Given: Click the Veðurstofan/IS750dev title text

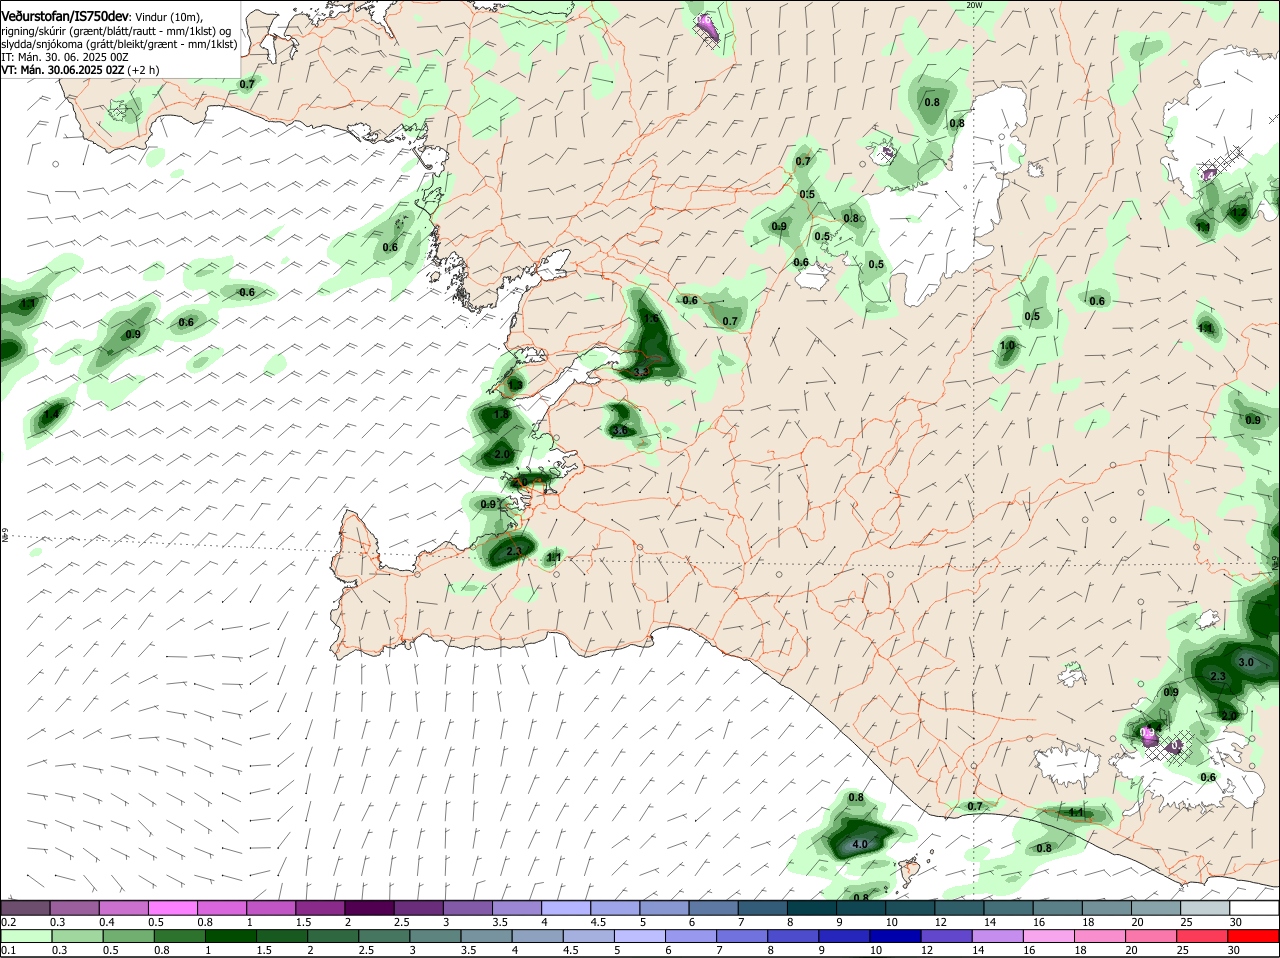Looking at the screenshot, I should coord(64,15).
